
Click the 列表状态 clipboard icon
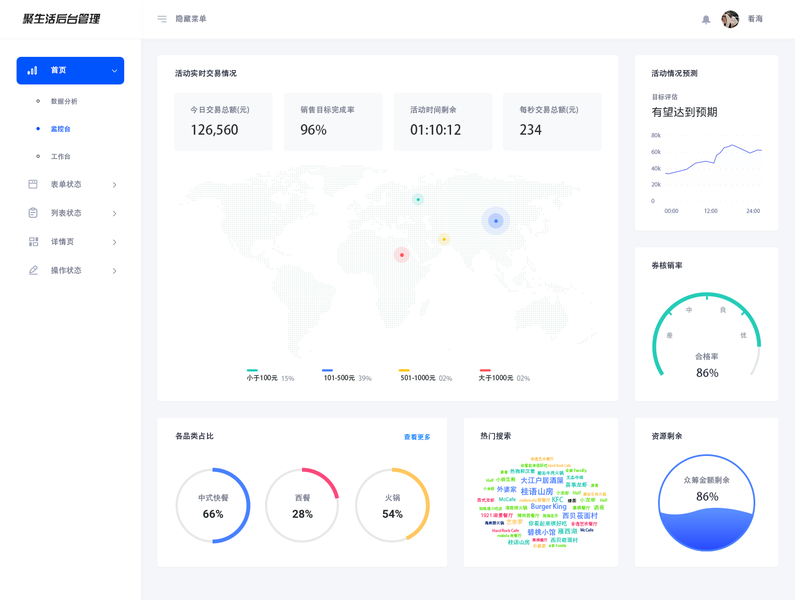[x=33, y=213]
